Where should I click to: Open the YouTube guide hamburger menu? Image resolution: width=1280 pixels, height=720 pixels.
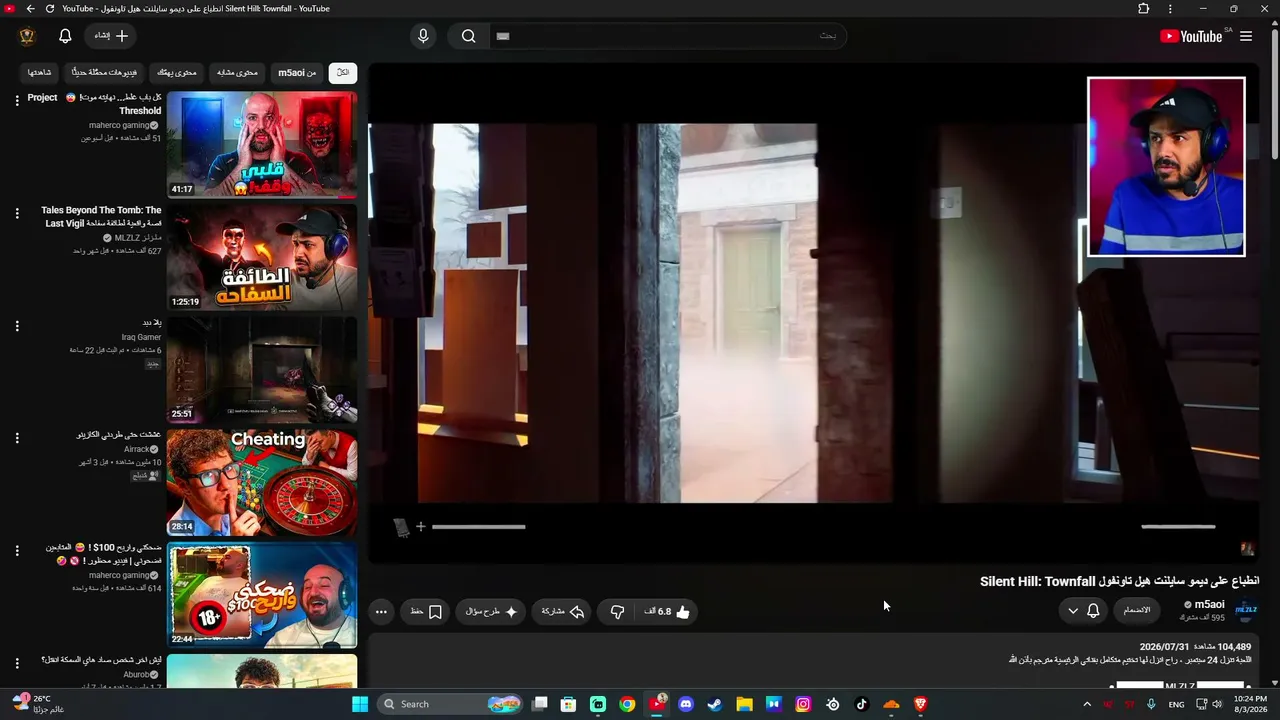1246,36
